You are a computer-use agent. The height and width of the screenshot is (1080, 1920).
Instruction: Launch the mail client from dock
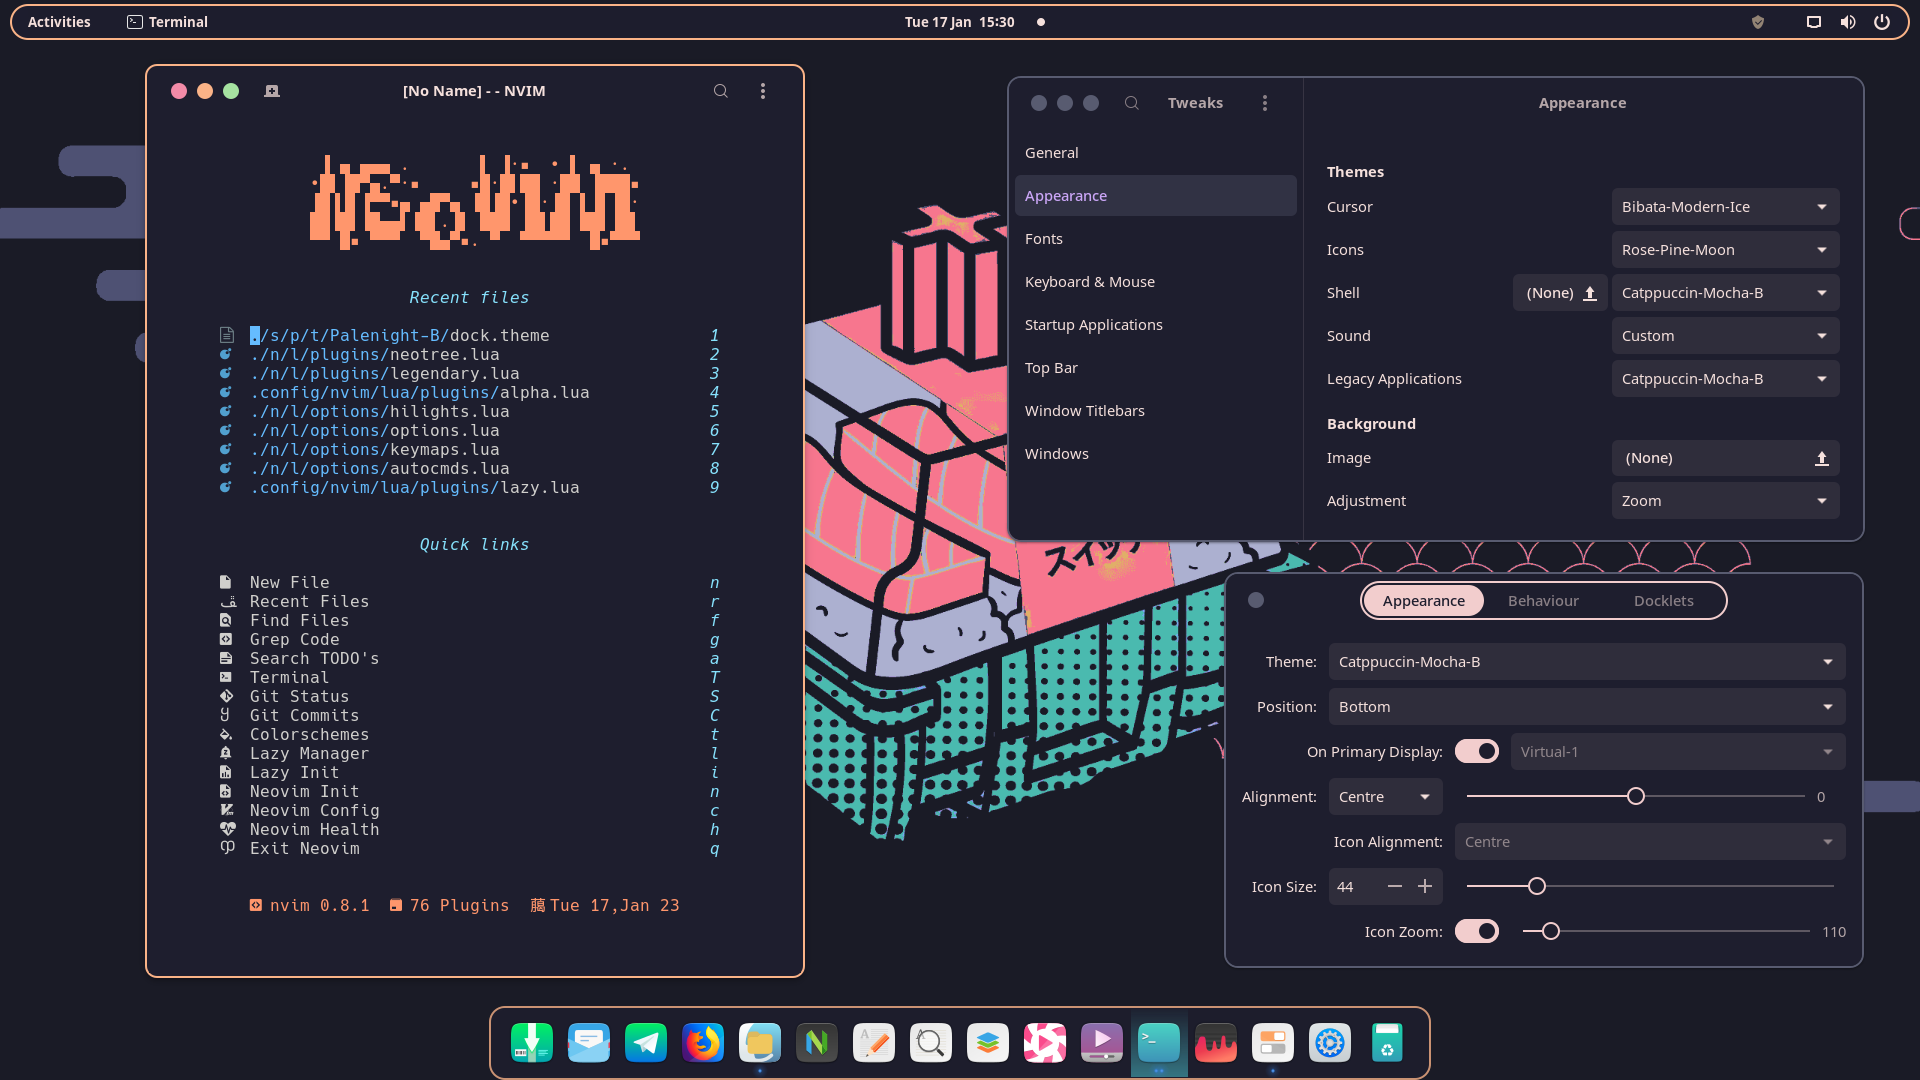[x=588, y=1043]
